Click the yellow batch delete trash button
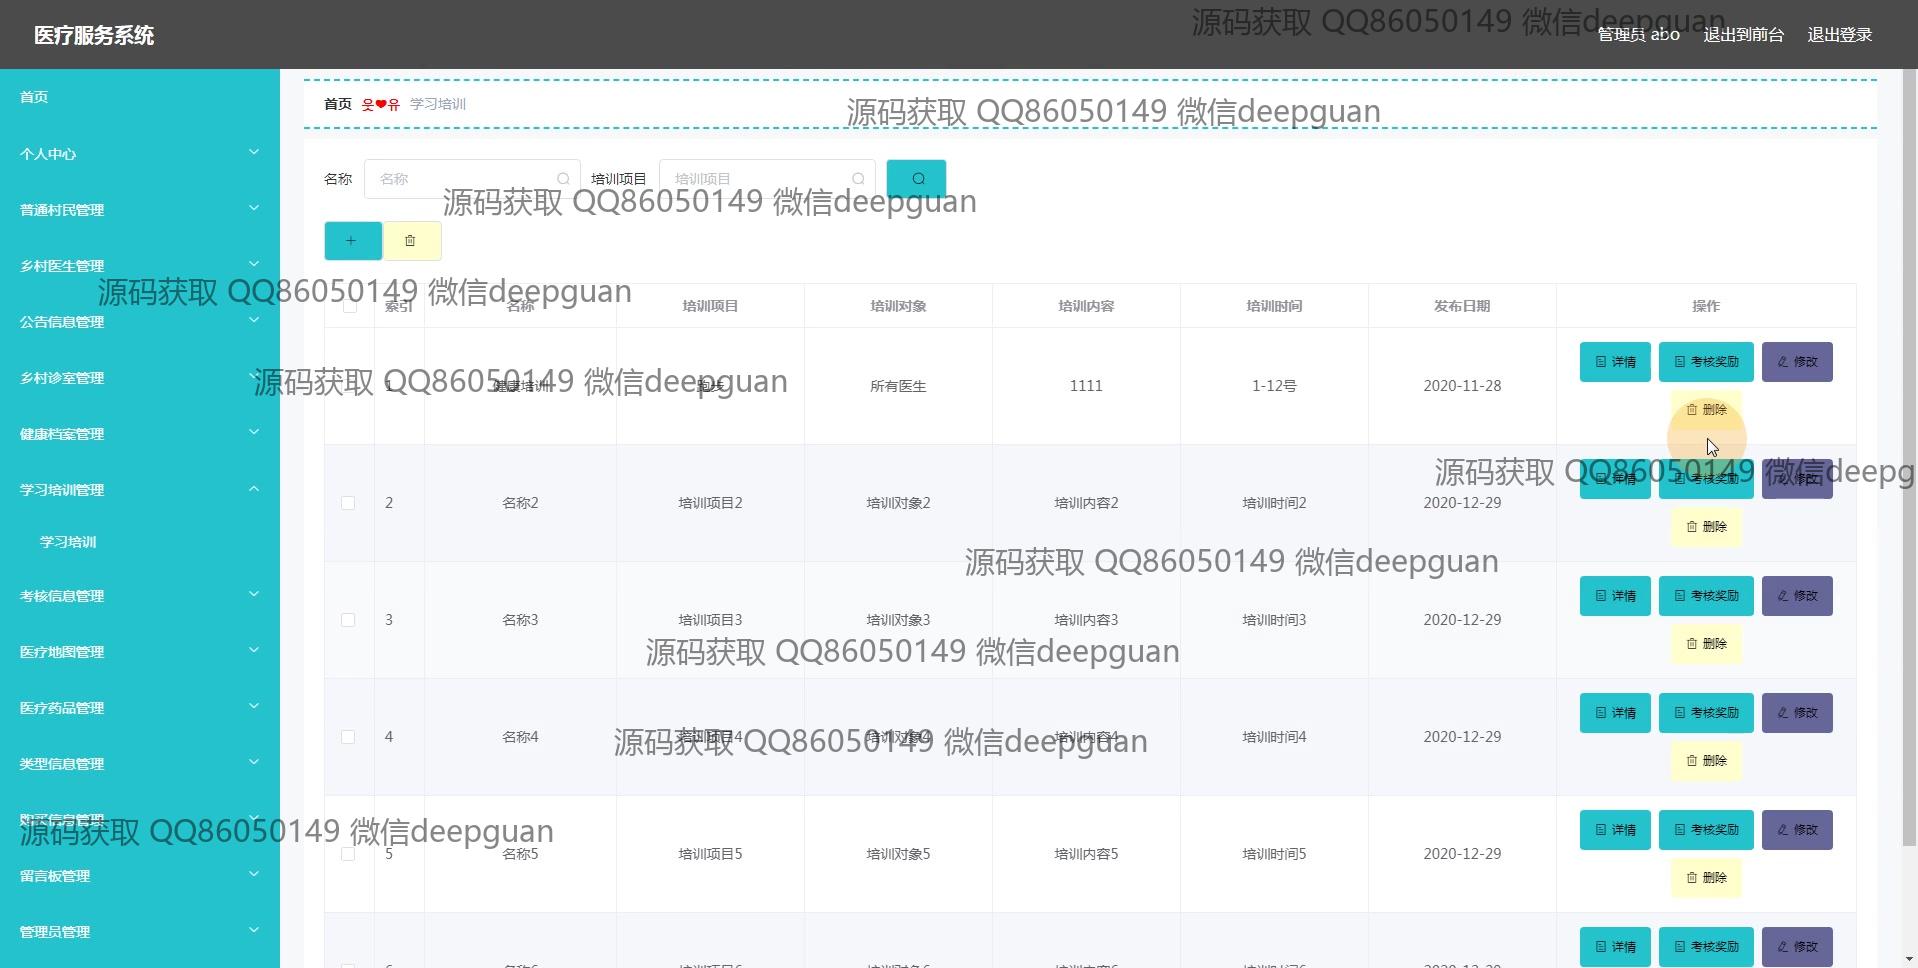The width and height of the screenshot is (1918, 968). click(411, 241)
